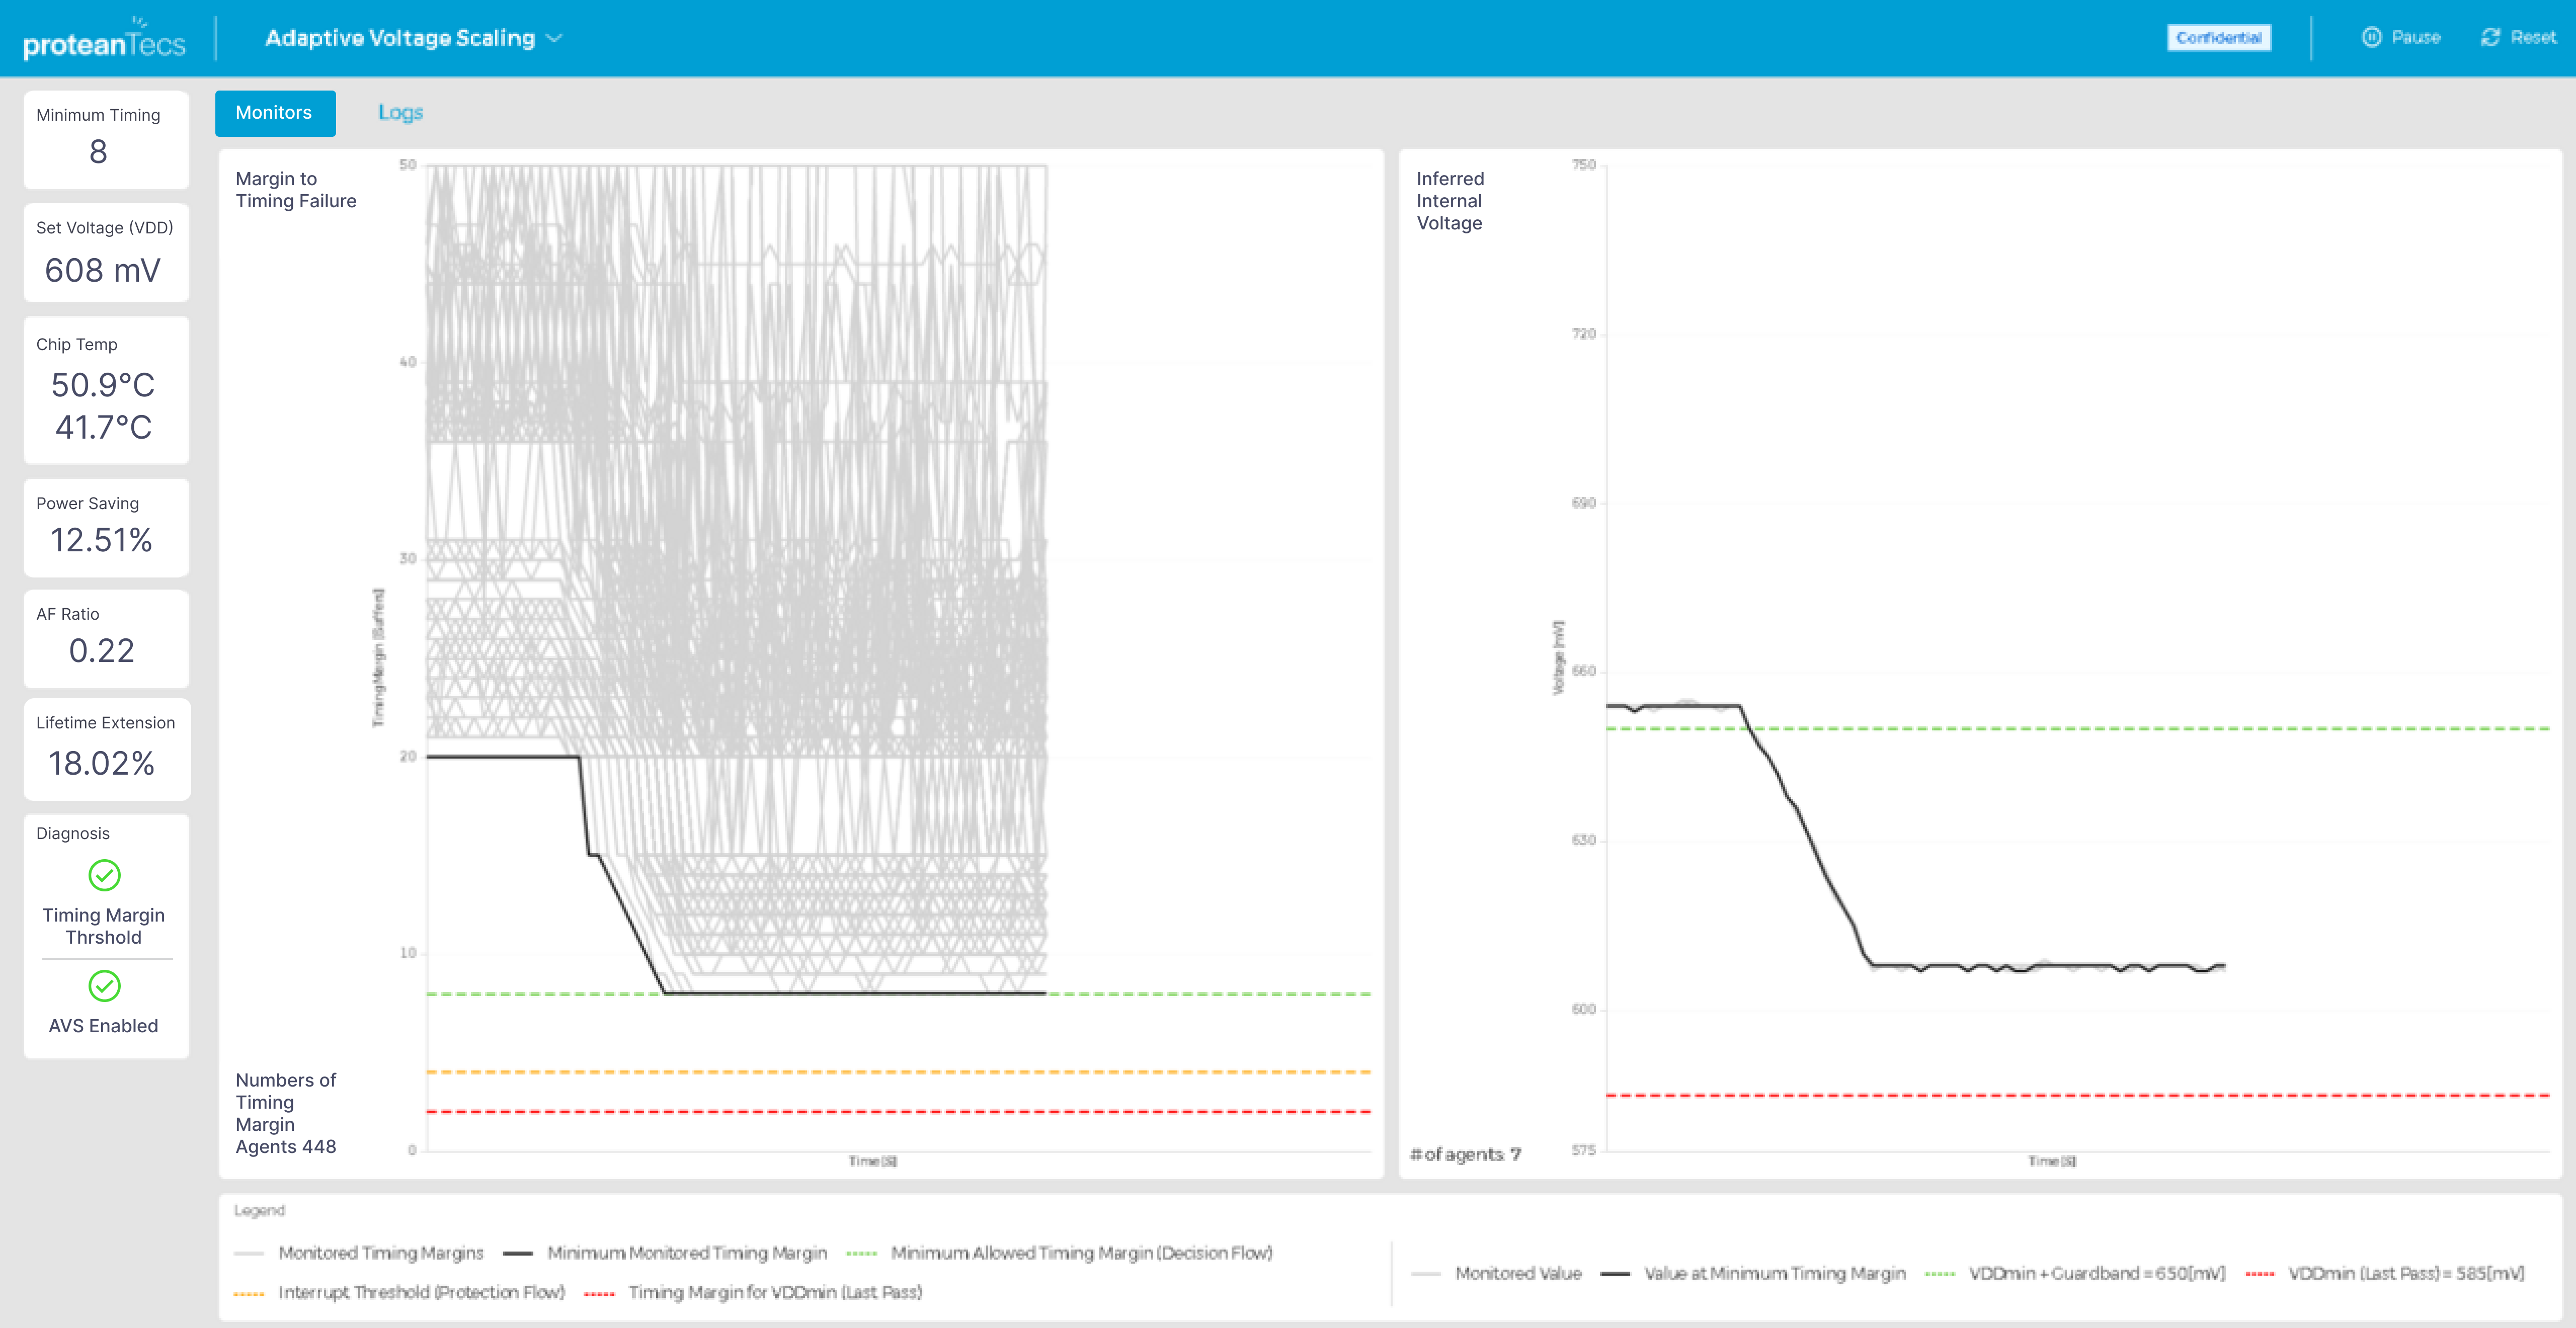Click the AVS Enabled label
This screenshot has height=1328, width=2576.
coord(103,1026)
